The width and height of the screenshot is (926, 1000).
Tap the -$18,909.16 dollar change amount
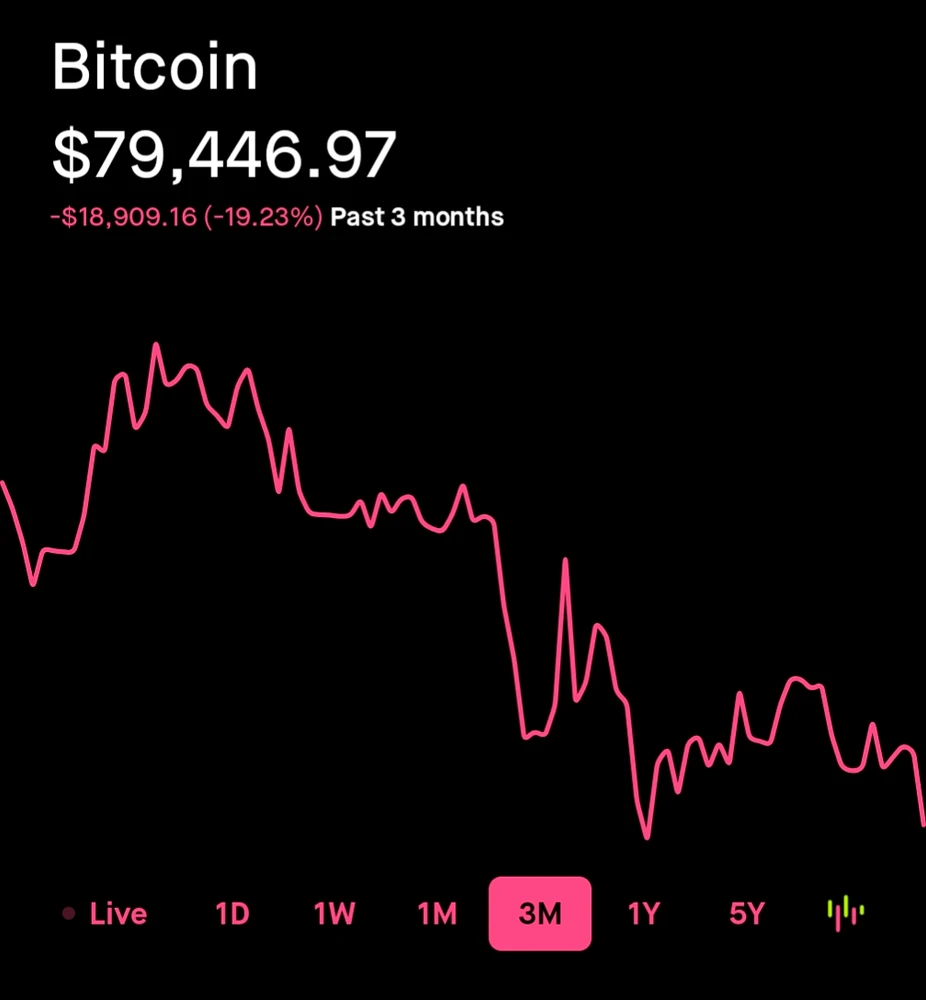pyautogui.click(x=123, y=217)
